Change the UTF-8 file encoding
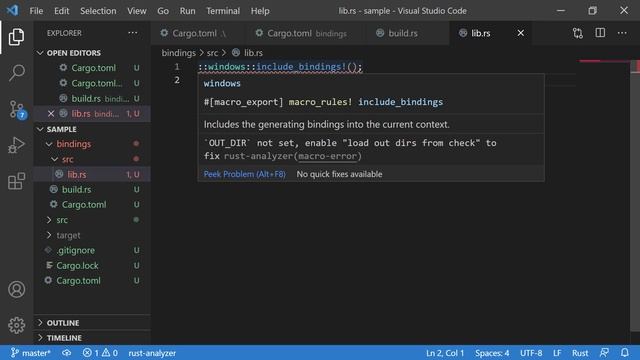This screenshot has width=640, height=360. [x=531, y=353]
